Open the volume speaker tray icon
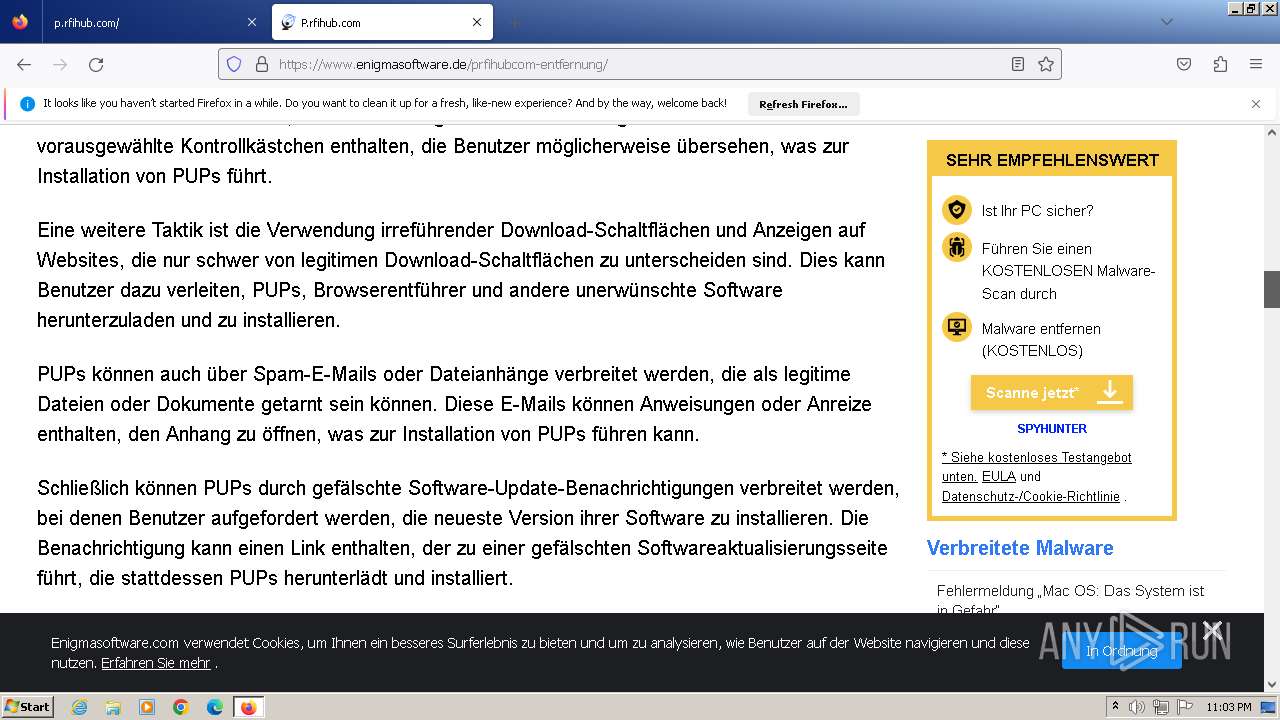This screenshot has width=1280, height=720. click(1136, 707)
